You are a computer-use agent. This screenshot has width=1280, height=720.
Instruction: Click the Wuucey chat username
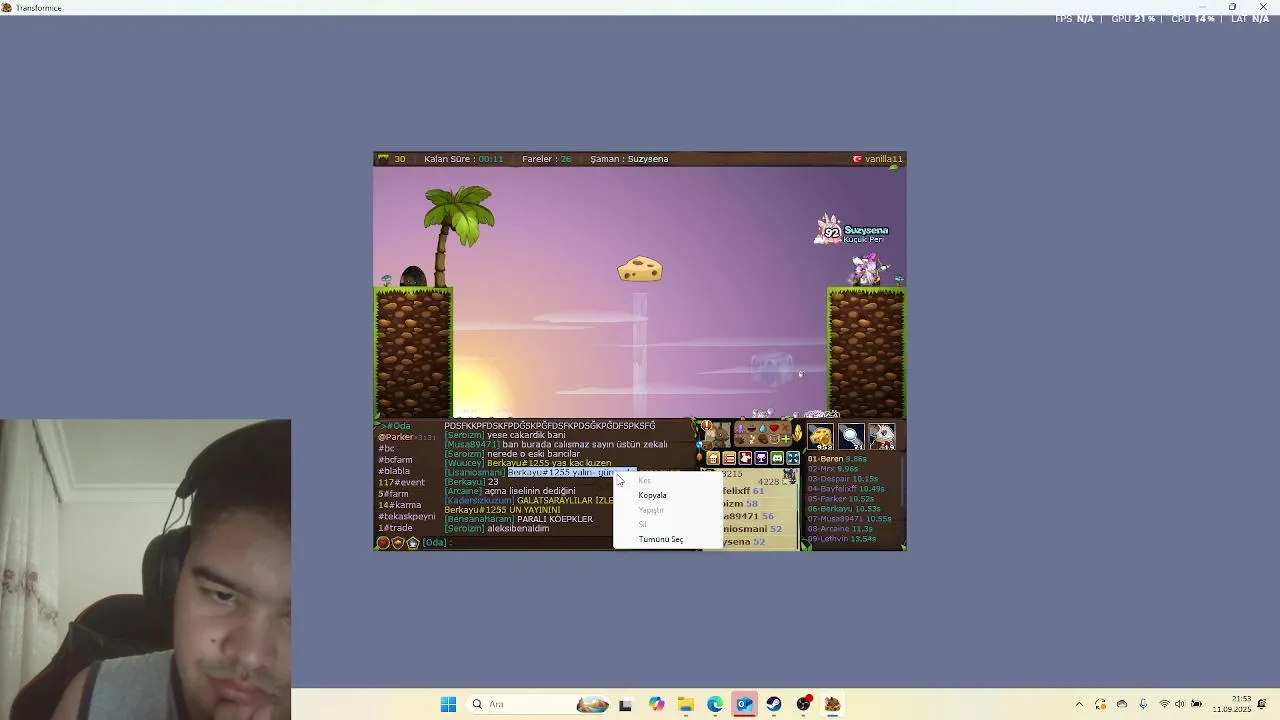[x=465, y=463]
